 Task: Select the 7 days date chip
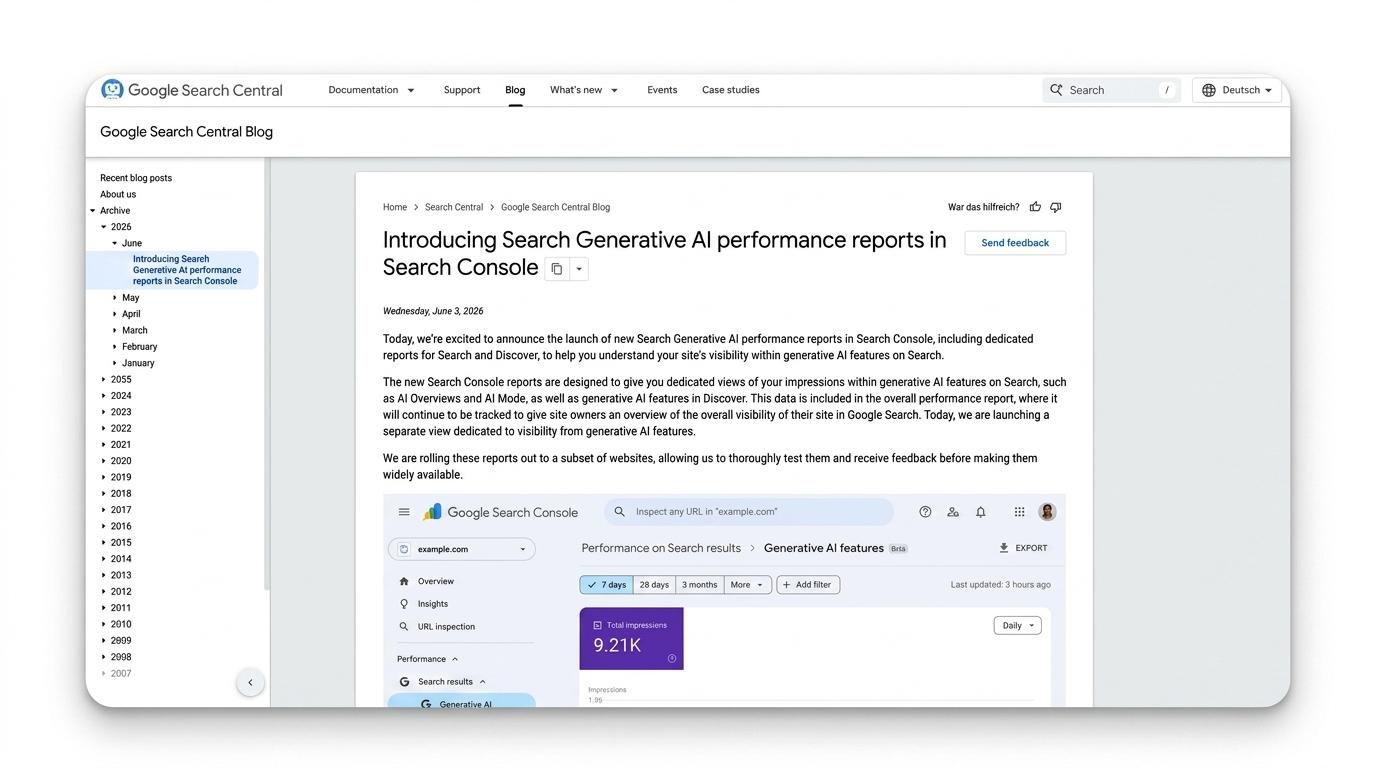pos(607,585)
